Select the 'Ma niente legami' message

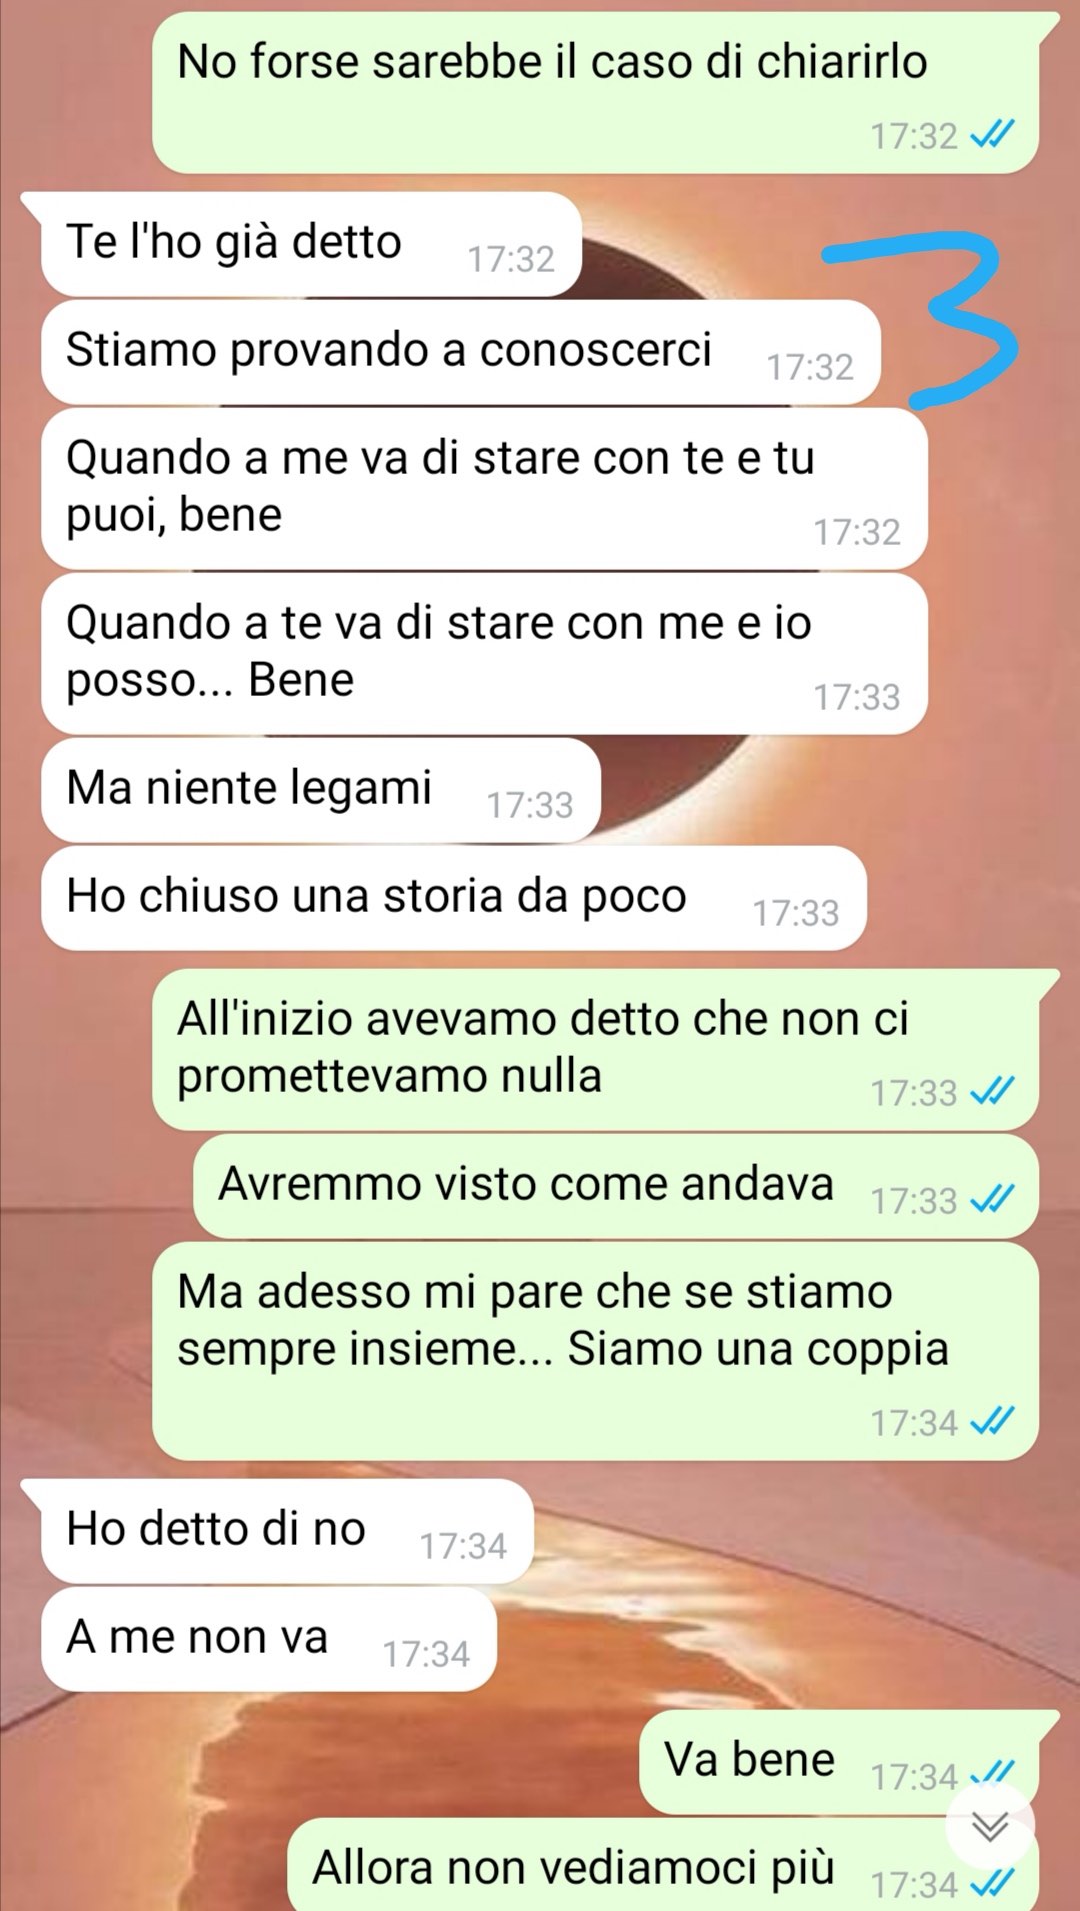click(320, 790)
